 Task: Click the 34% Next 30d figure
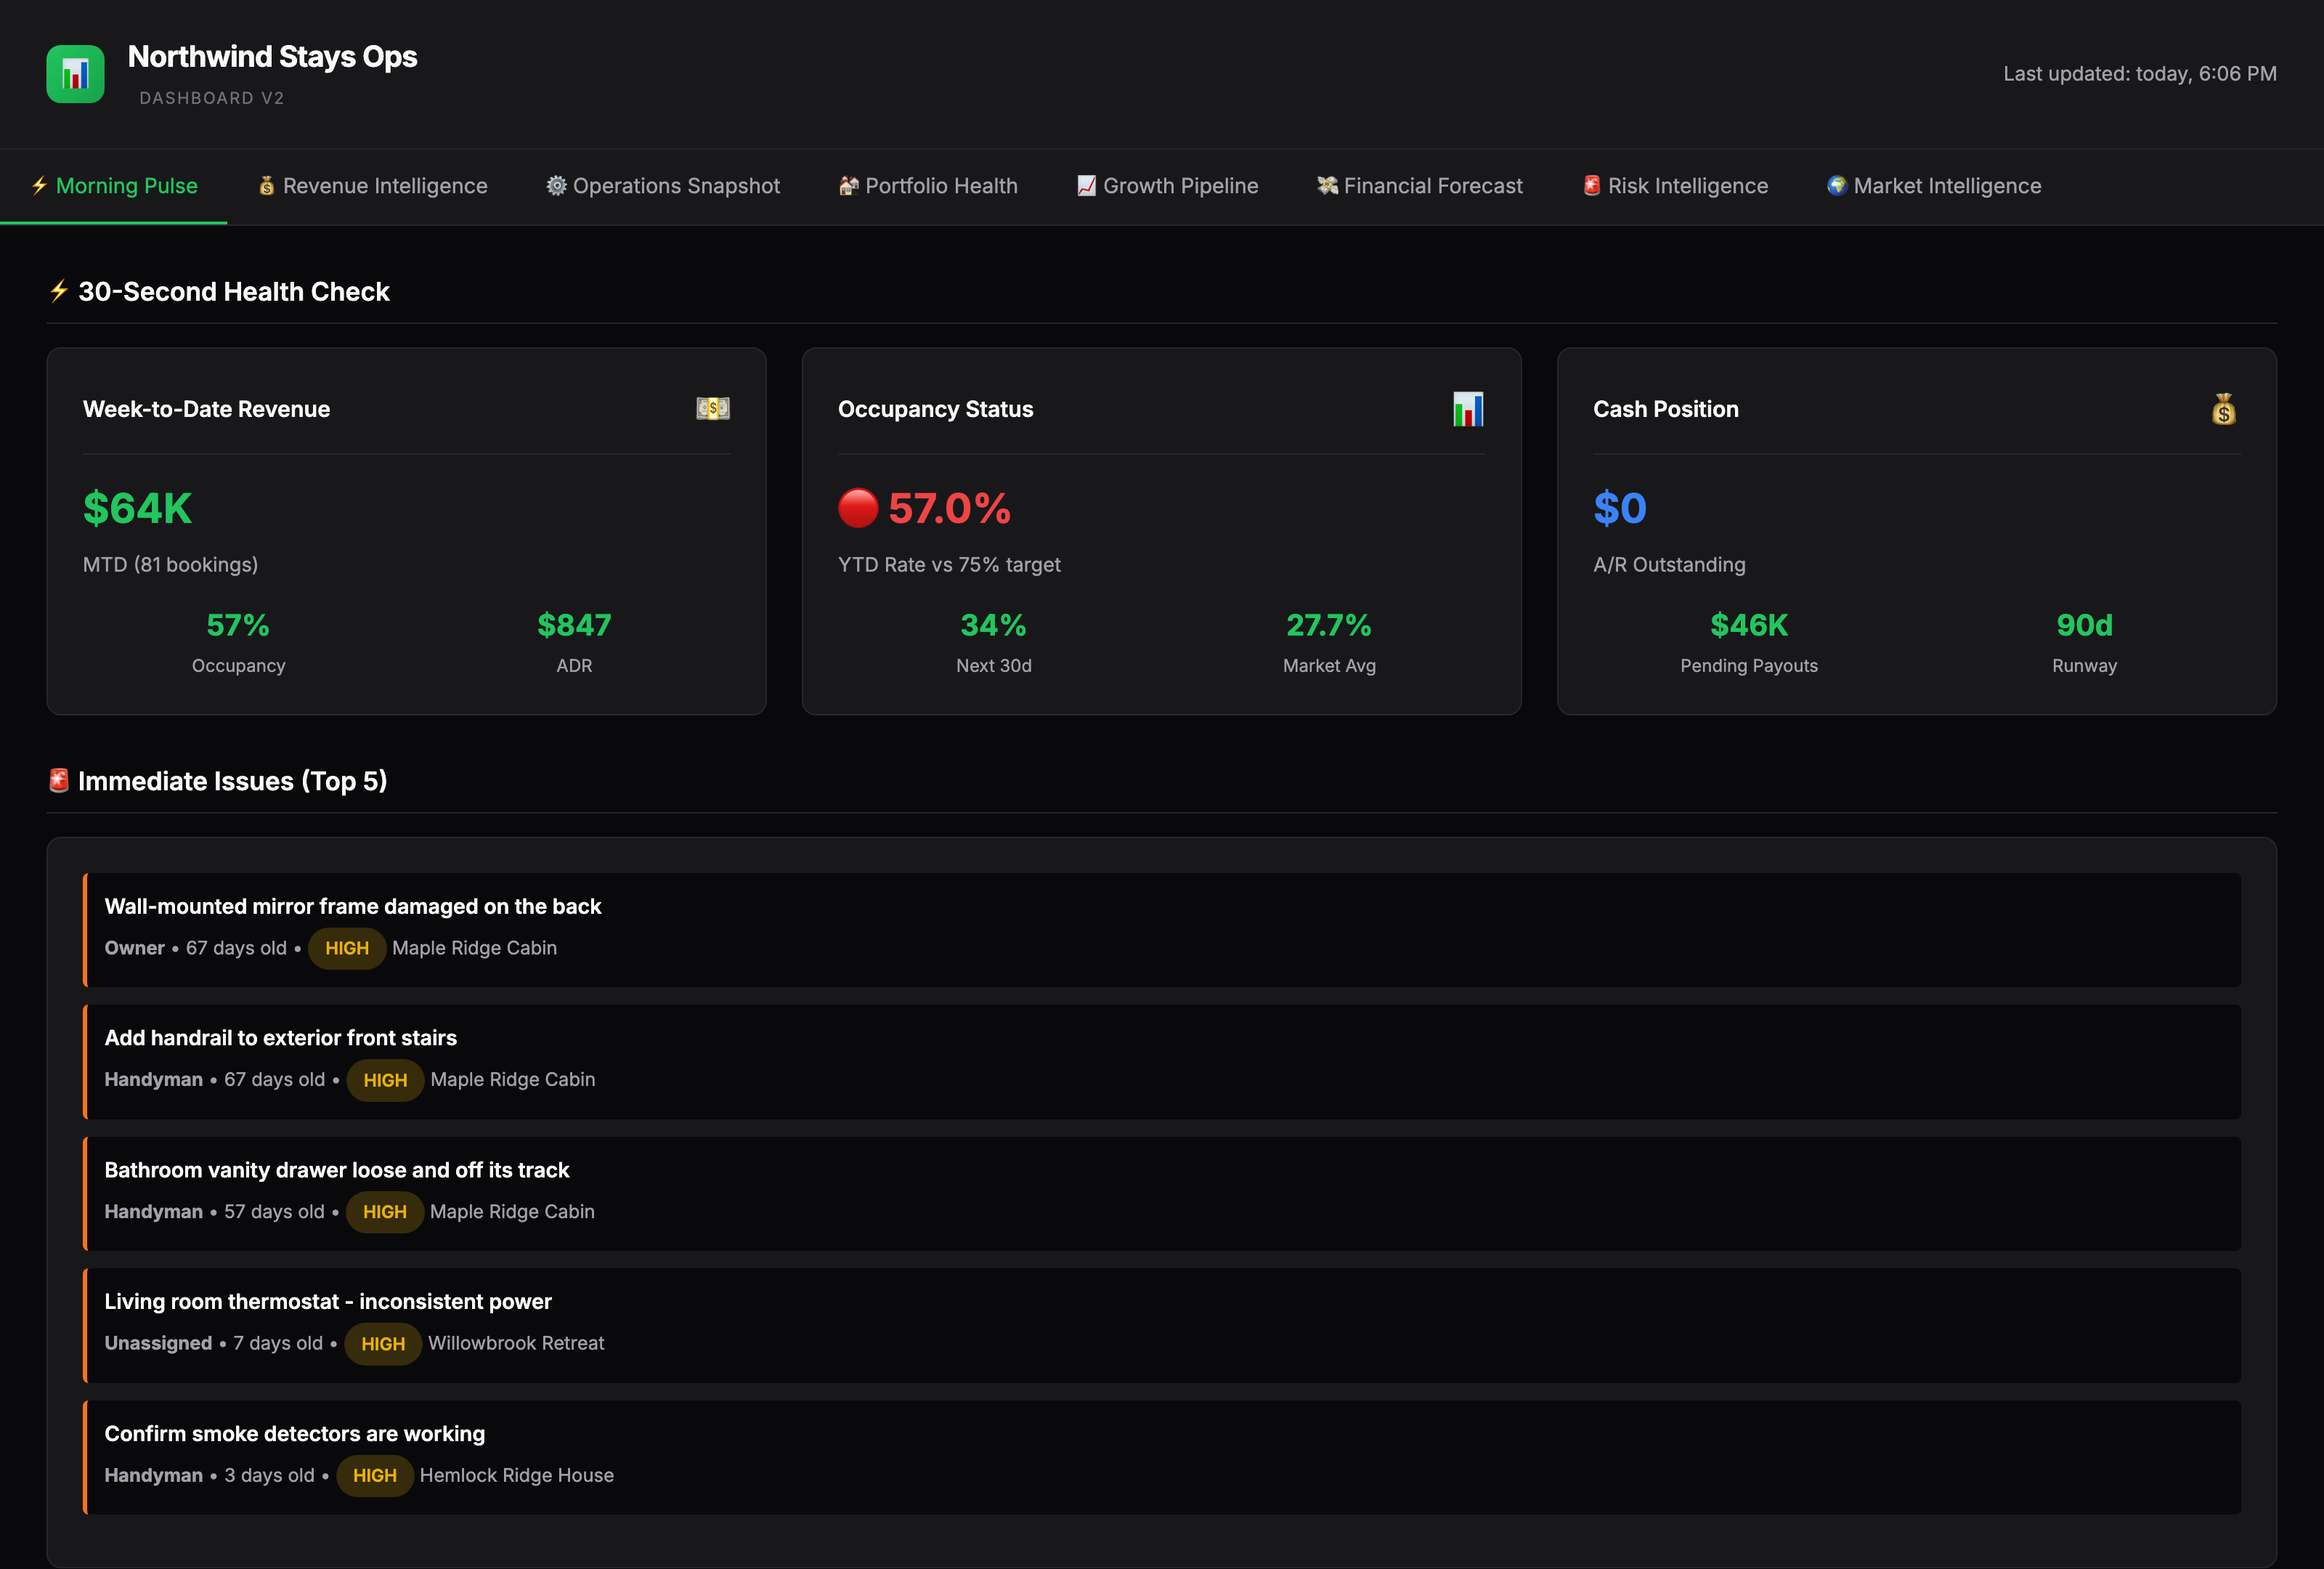993,625
